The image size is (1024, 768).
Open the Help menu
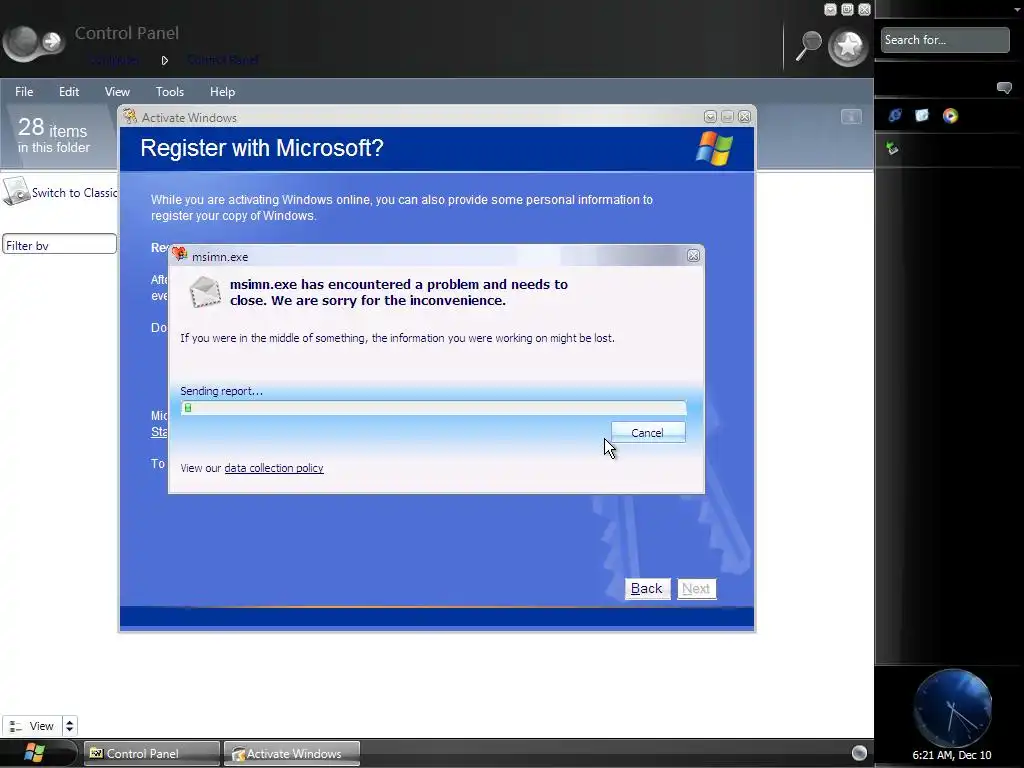(222, 92)
